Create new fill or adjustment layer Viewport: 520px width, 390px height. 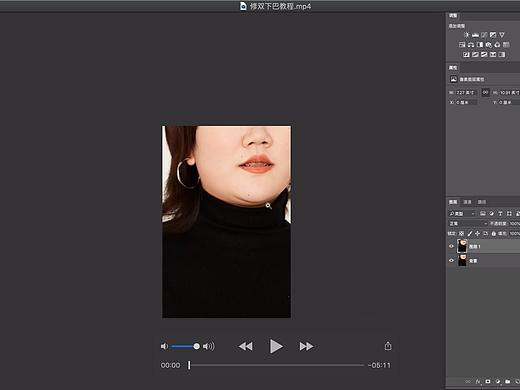pos(498,381)
